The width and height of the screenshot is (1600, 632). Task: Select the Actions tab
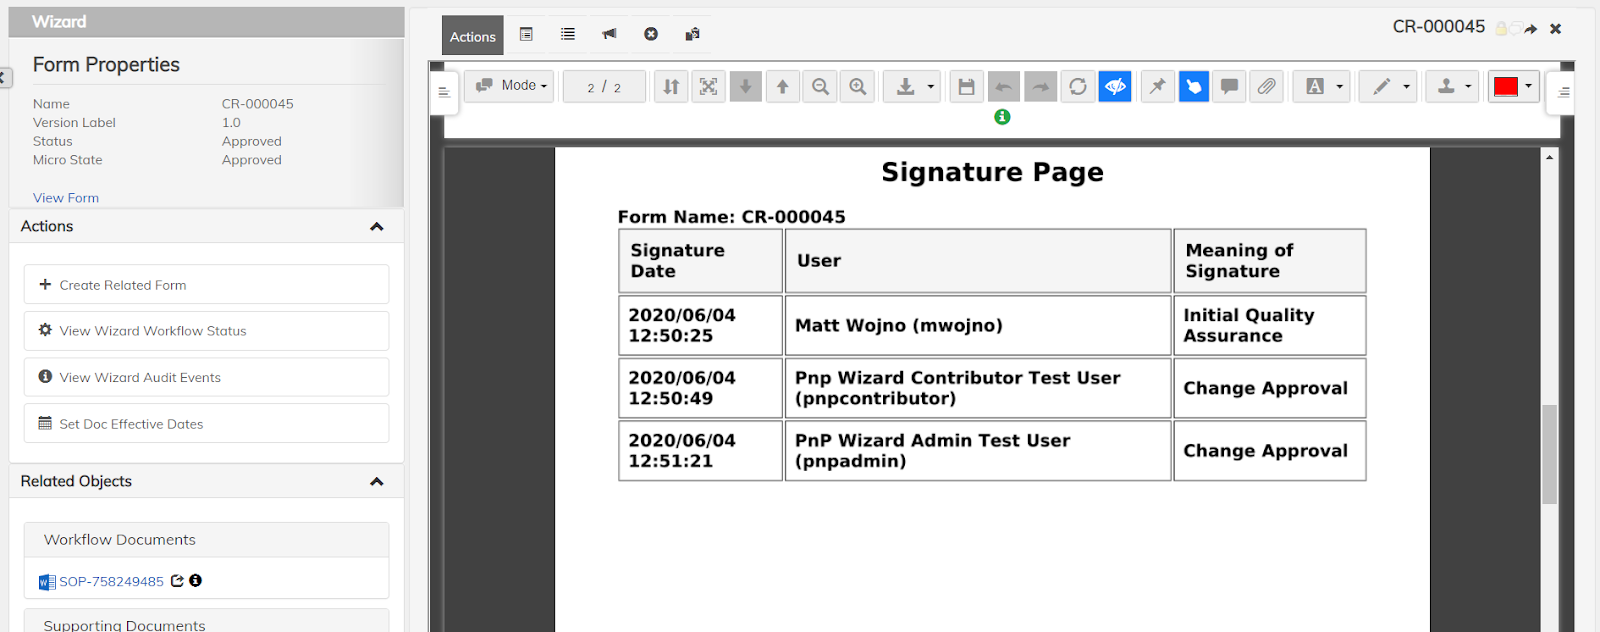tap(472, 36)
